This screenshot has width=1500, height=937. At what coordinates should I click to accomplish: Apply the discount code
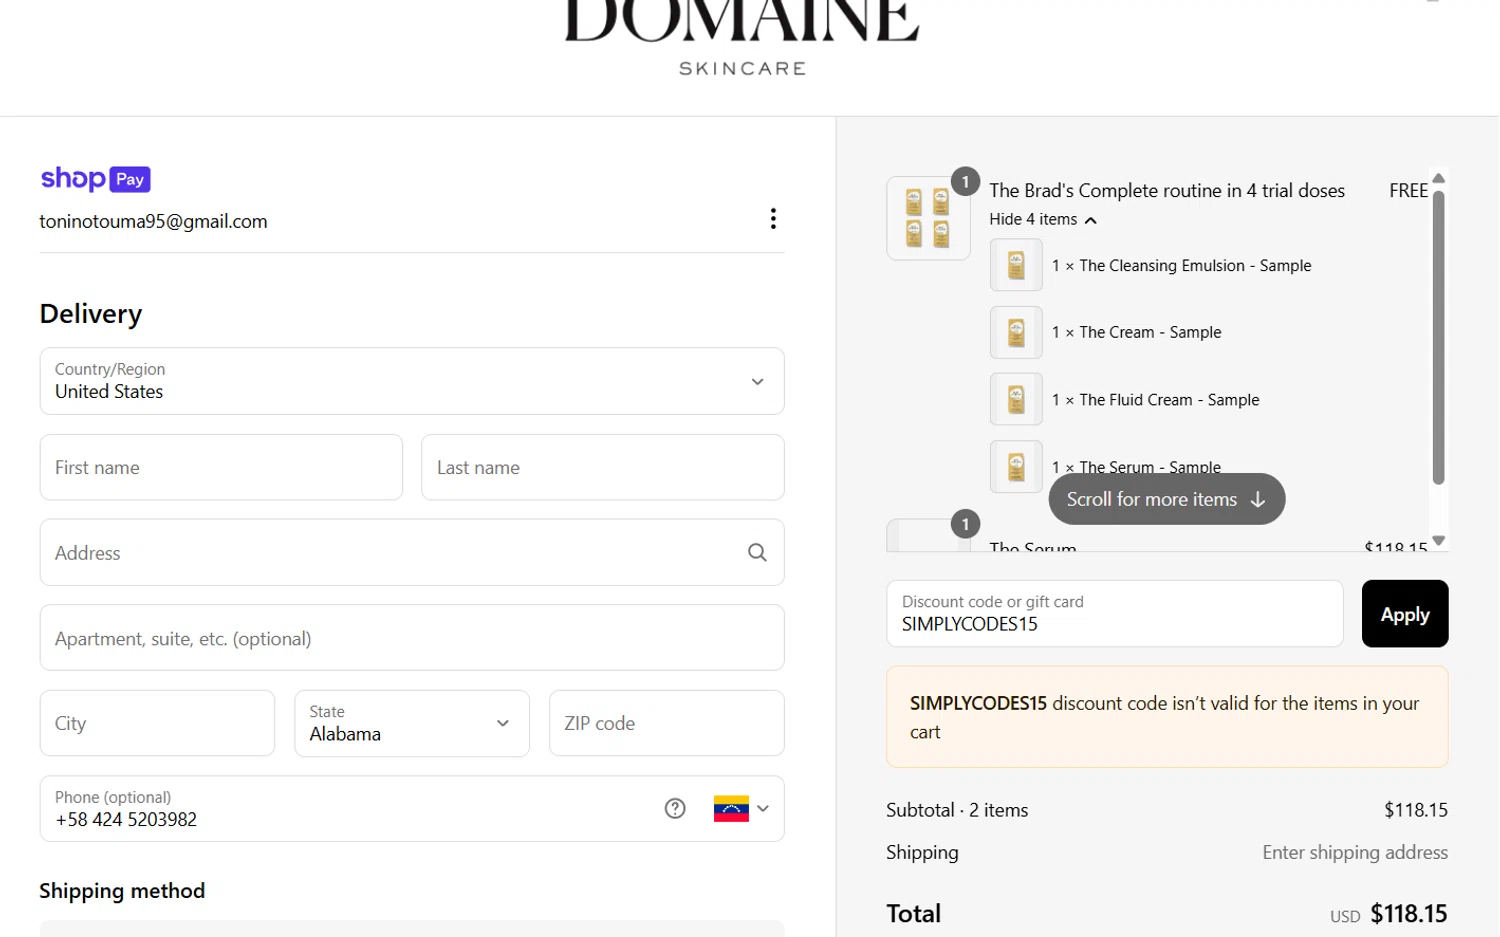(1405, 613)
